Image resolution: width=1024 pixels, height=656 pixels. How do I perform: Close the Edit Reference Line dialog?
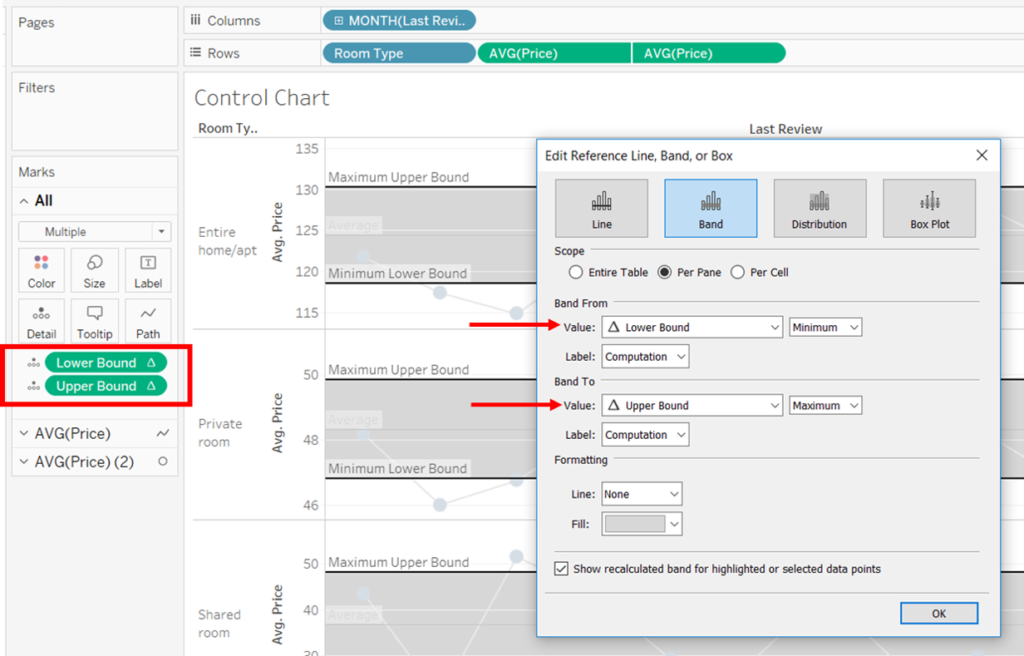981,155
